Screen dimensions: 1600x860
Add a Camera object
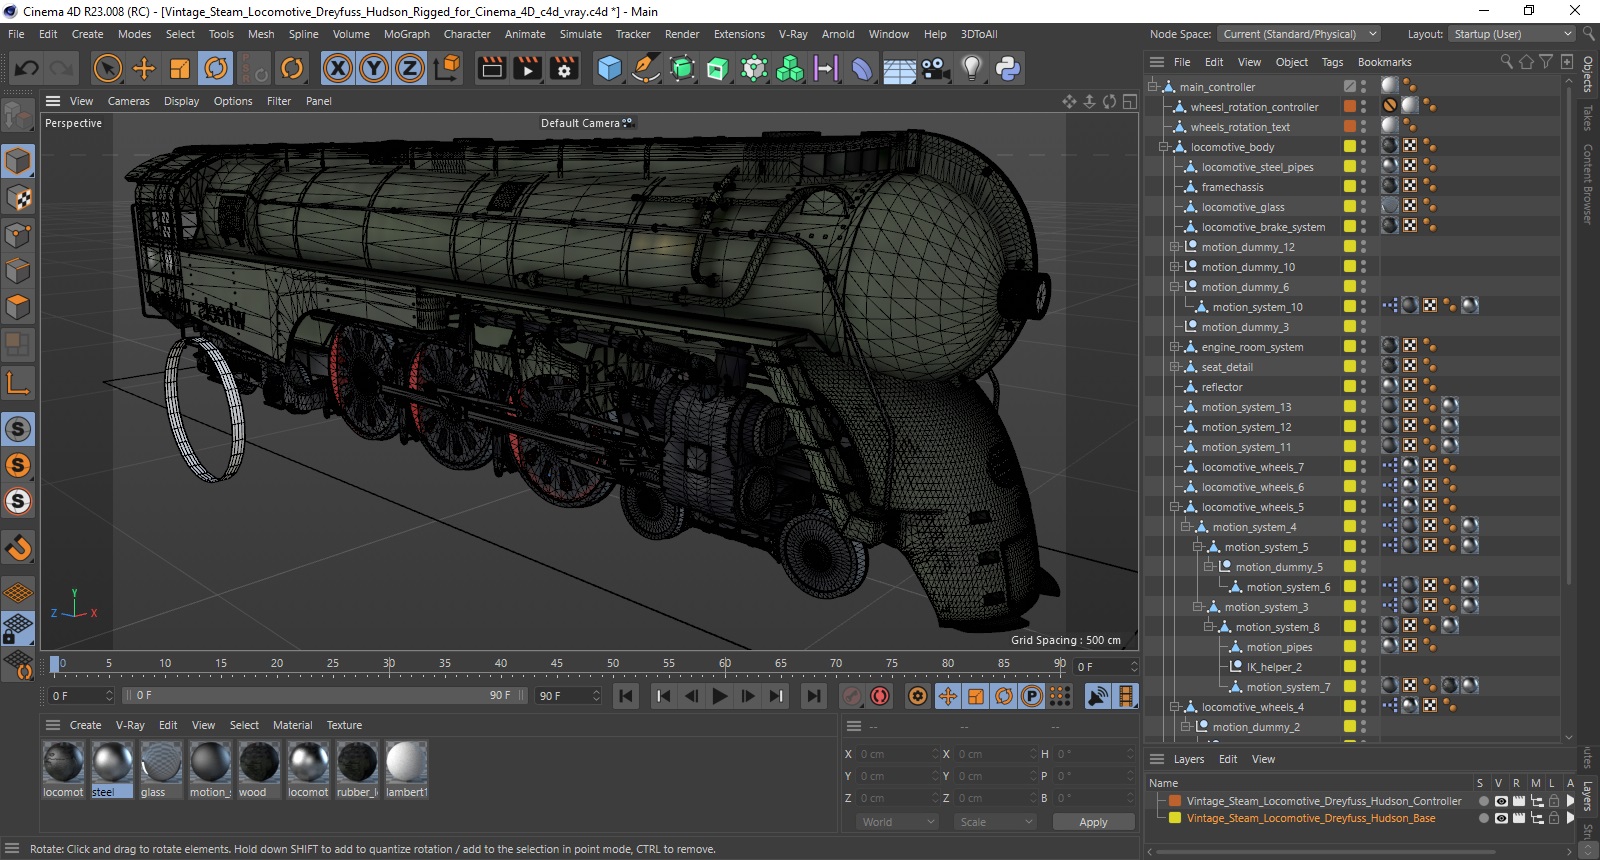tap(935, 68)
